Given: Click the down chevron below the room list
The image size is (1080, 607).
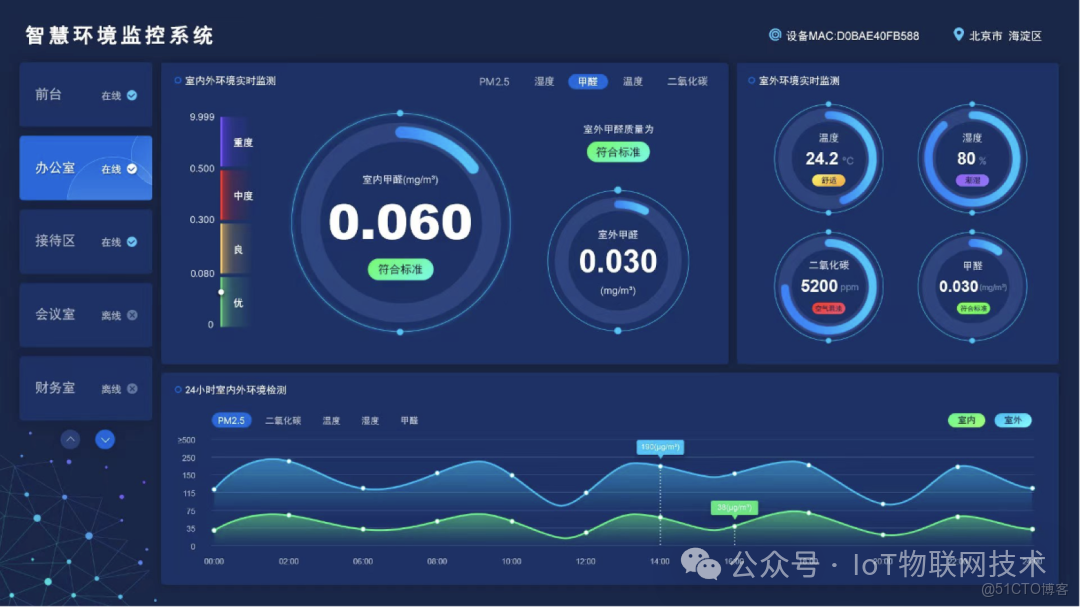Looking at the screenshot, I should 105,439.
